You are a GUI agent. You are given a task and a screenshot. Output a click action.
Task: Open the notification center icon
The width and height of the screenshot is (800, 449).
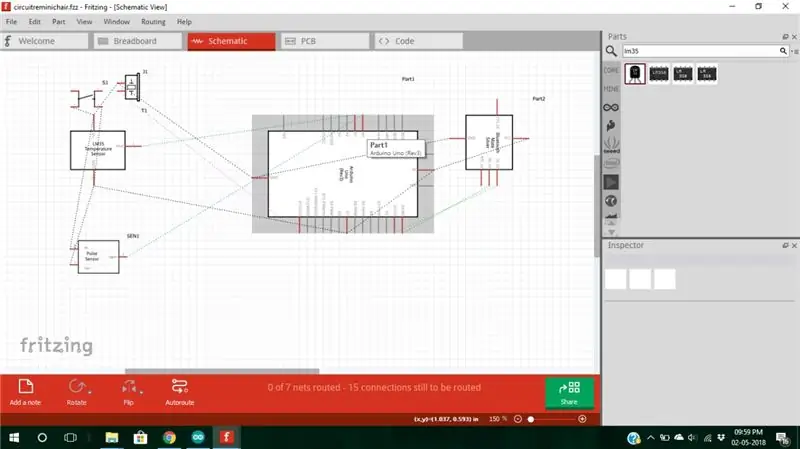tap(783, 438)
